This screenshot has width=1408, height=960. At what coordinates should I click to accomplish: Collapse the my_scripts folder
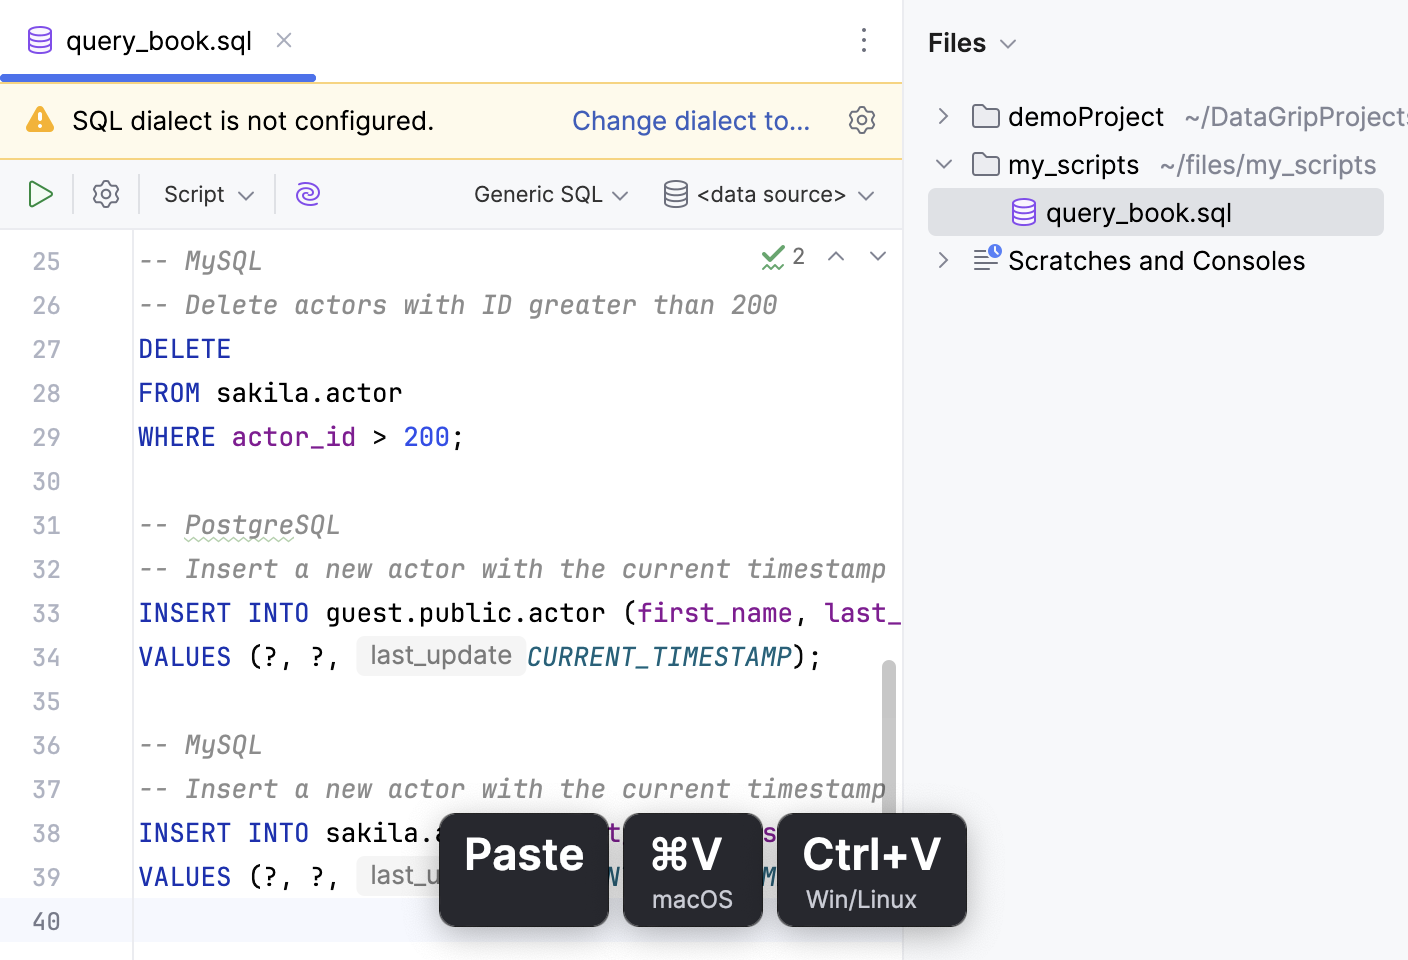coord(941,164)
